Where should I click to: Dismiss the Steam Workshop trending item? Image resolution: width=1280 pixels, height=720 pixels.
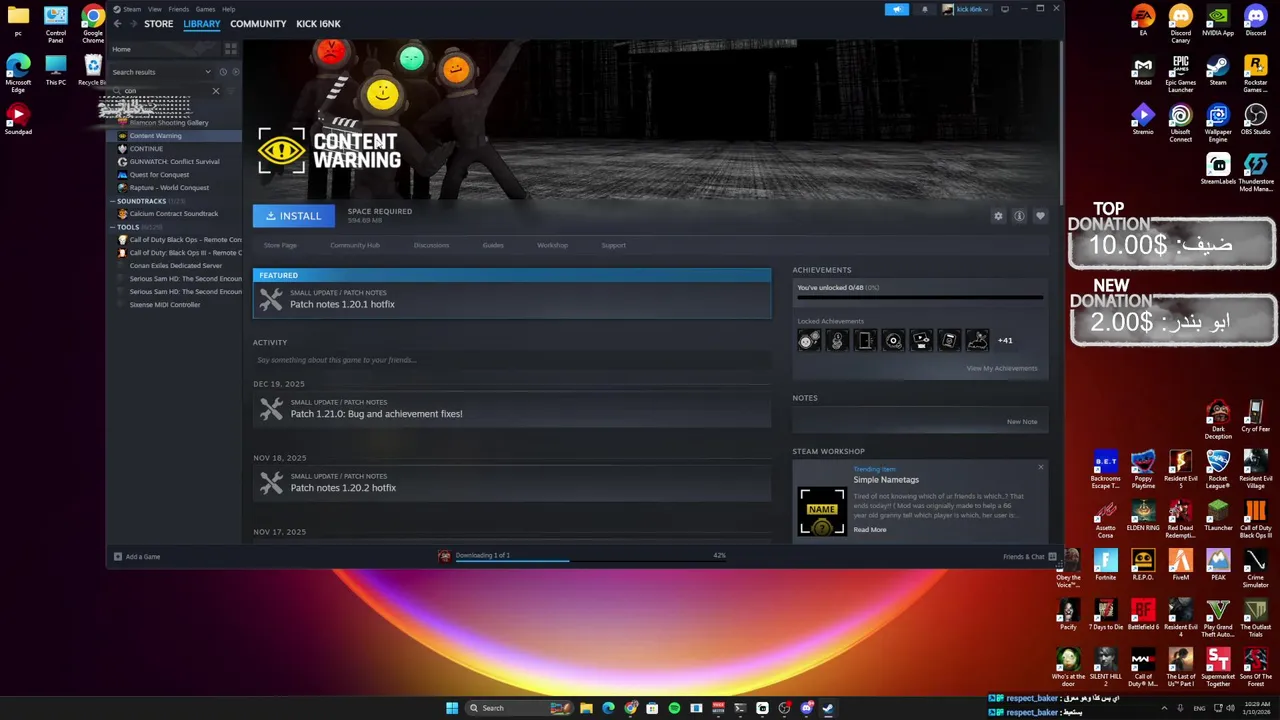pos(1040,467)
